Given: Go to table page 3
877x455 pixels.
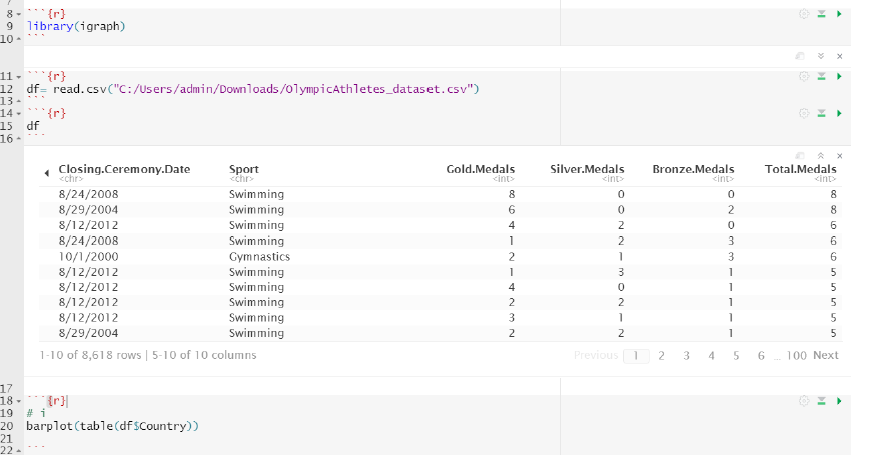Looking at the screenshot, I should click(x=686, y=356).
